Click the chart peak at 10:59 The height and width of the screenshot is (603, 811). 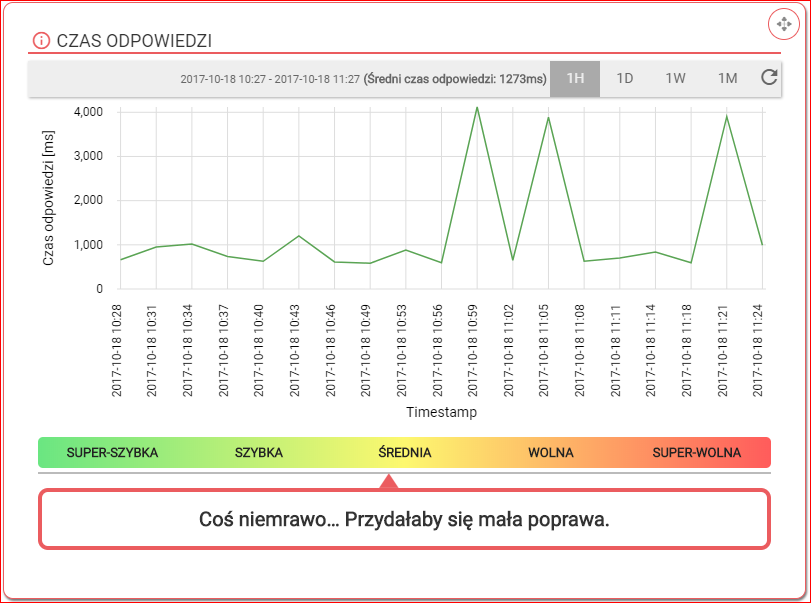[x=477, y=107]
